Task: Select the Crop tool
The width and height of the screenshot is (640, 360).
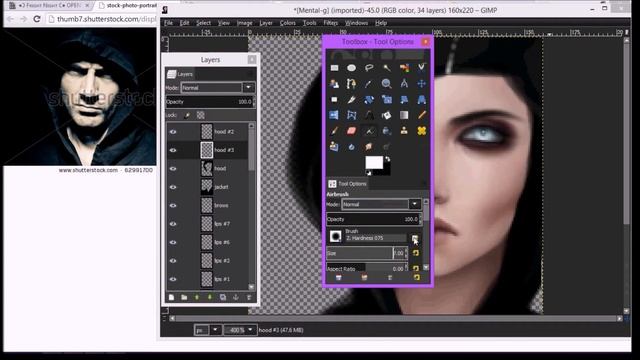Action: coord(351,99)
